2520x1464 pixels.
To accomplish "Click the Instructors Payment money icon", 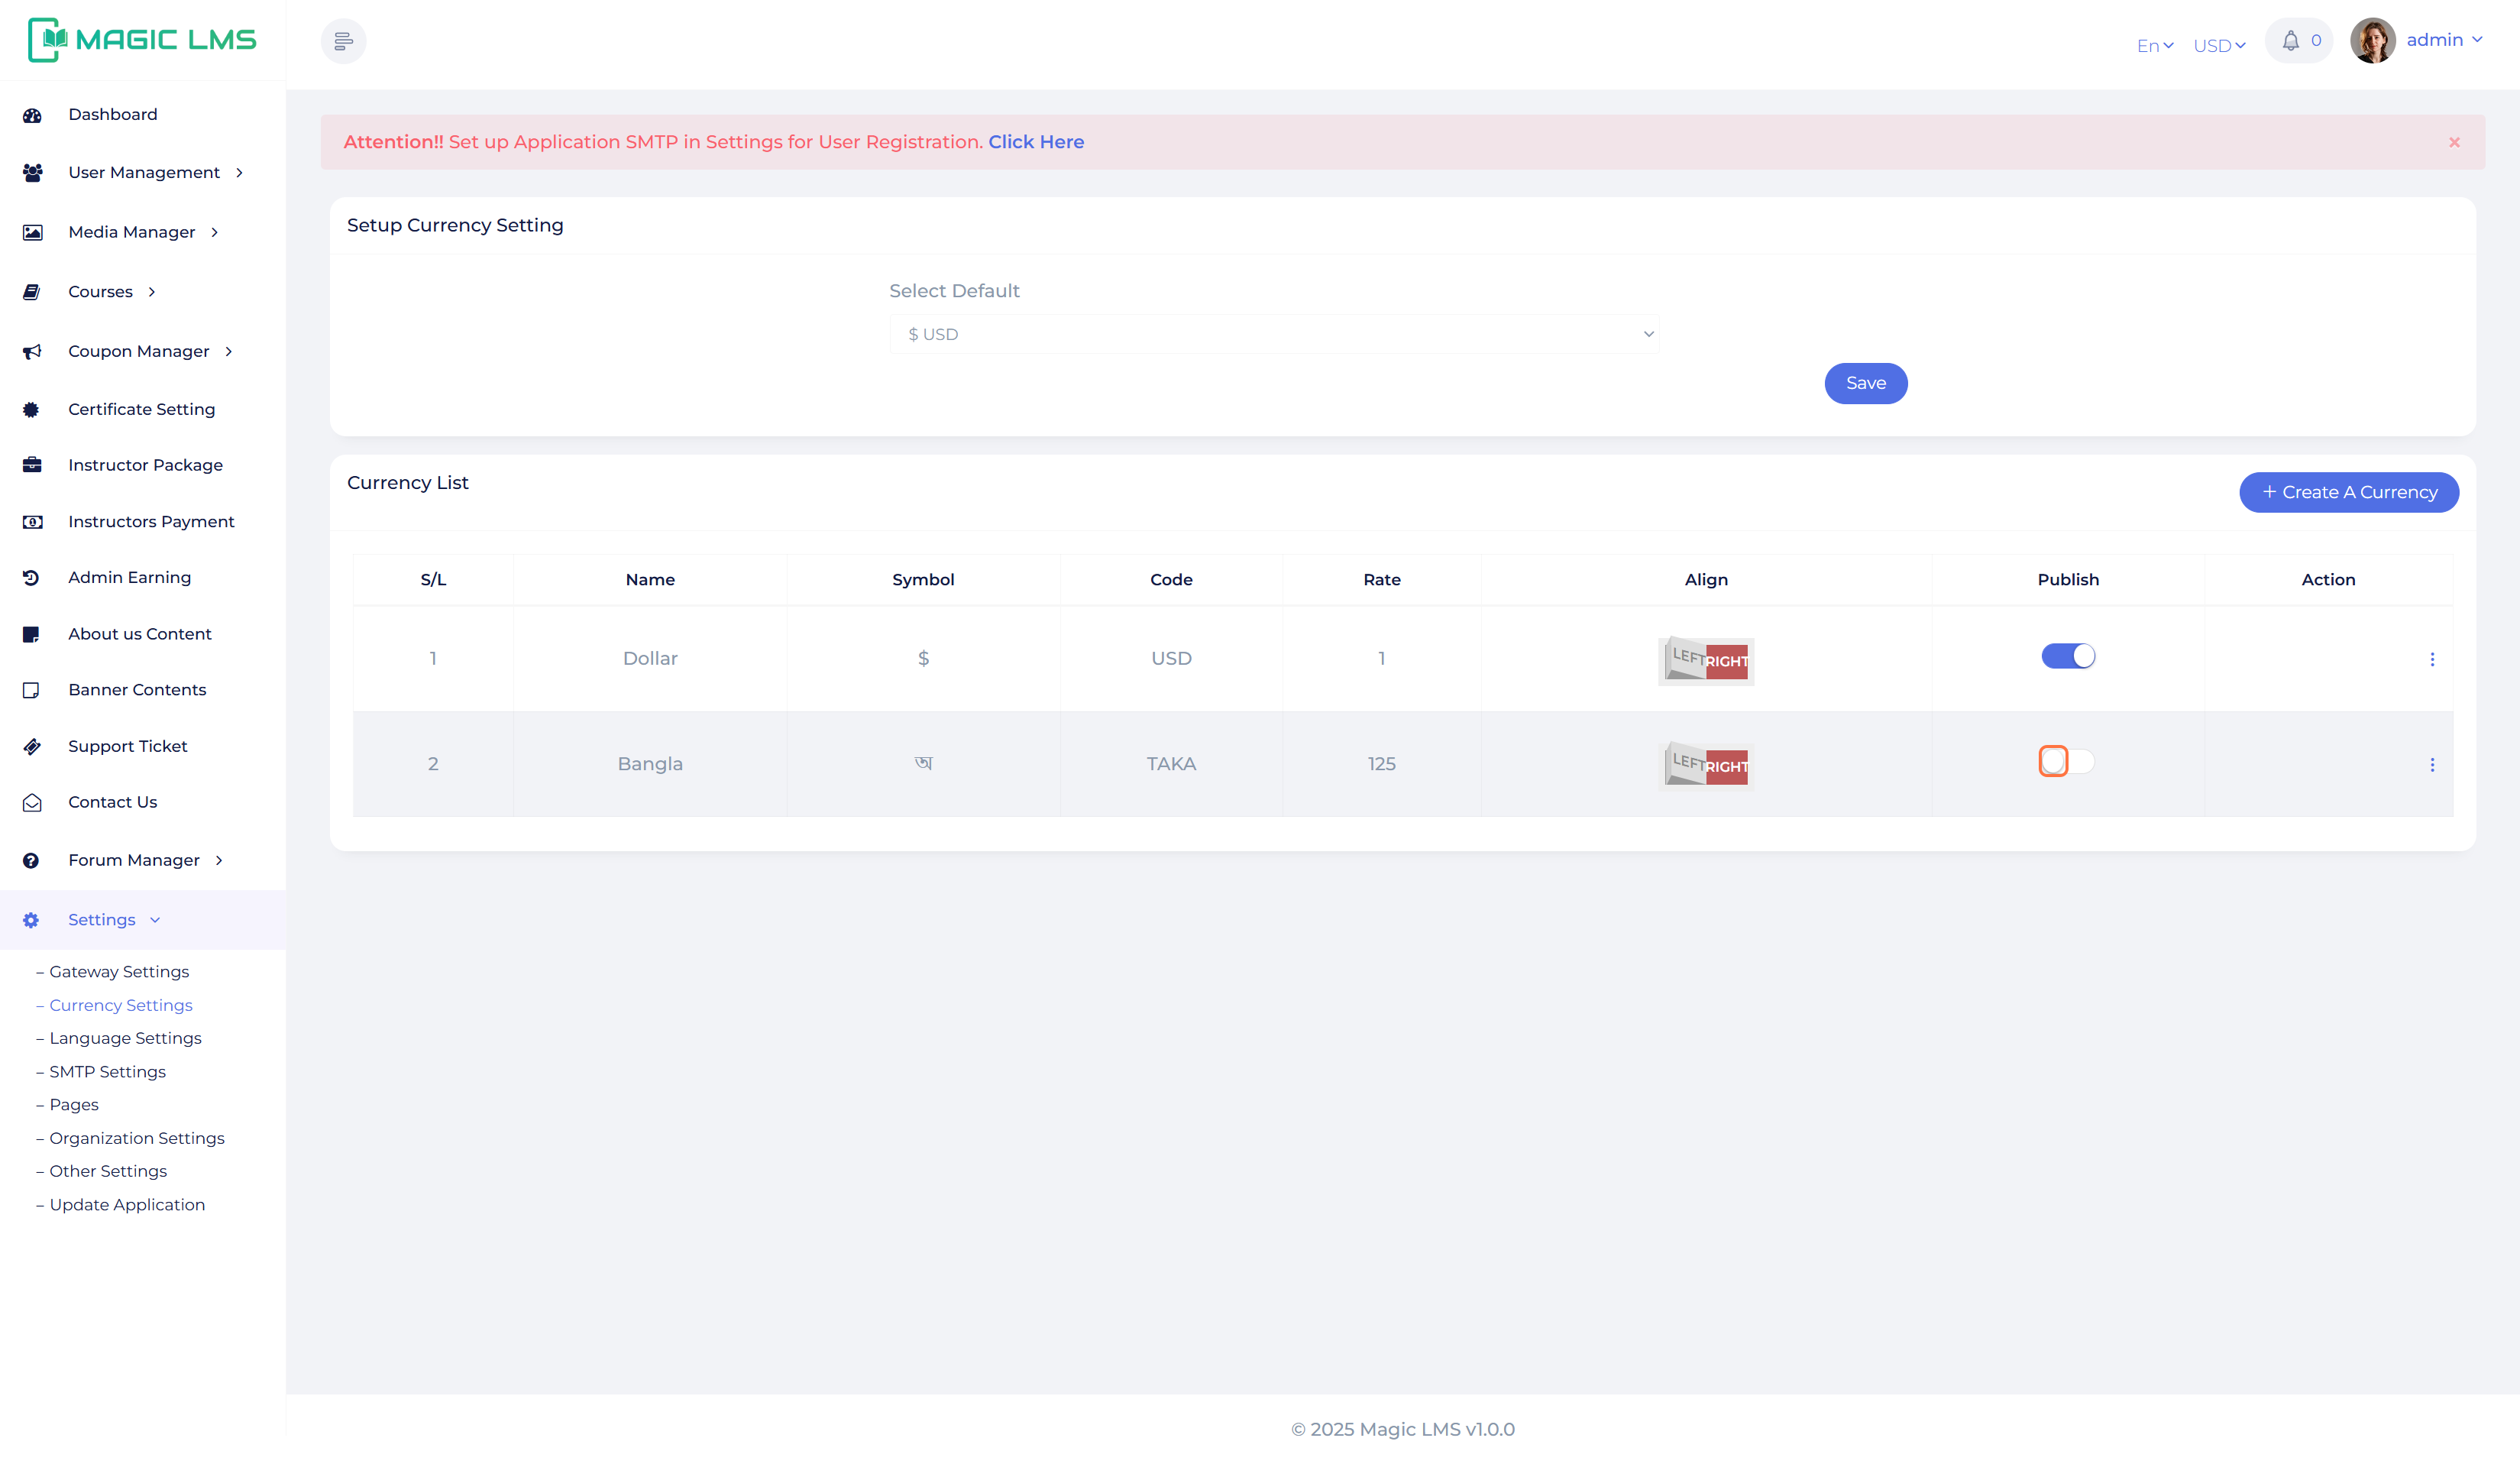I will click(32, 522).
